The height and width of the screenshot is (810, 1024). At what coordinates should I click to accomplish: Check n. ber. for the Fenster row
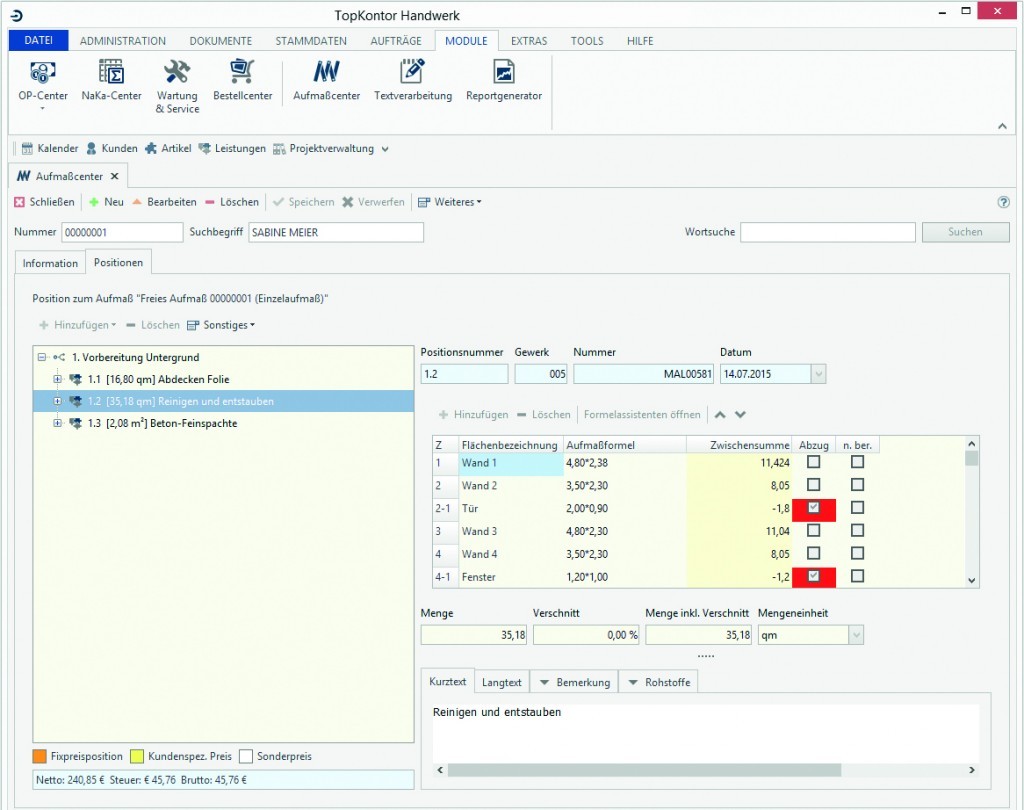click(858, 576)
